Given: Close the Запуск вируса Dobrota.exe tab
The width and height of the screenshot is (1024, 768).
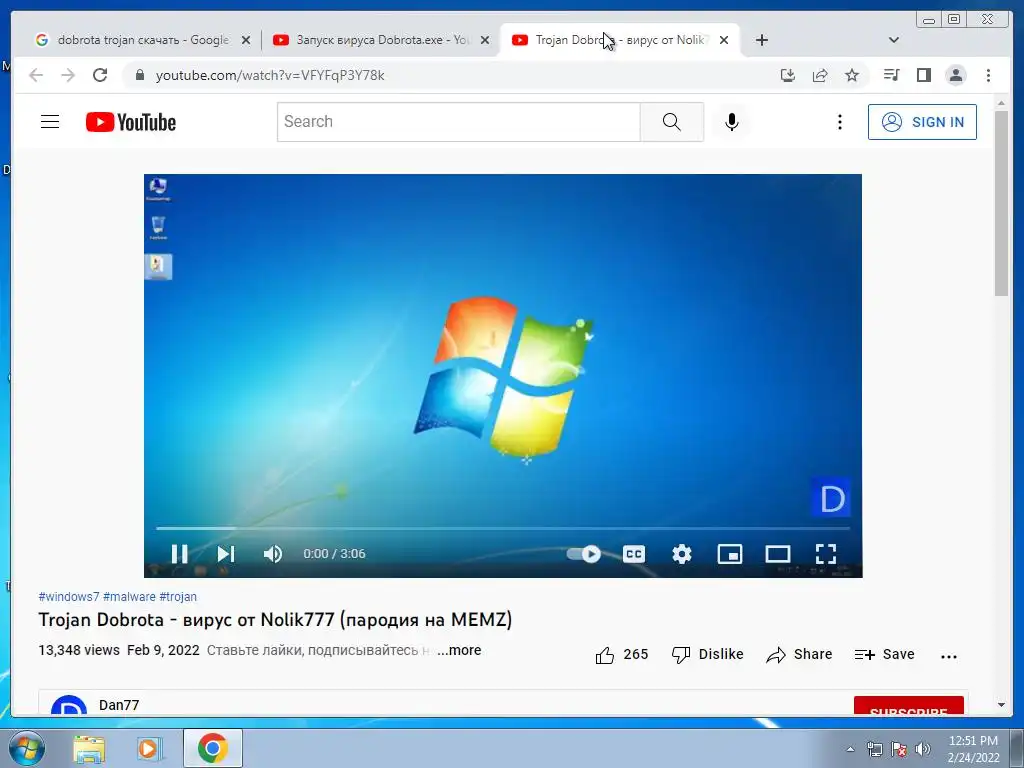Looking at the screenshot, I should click(x=485, y=40).
